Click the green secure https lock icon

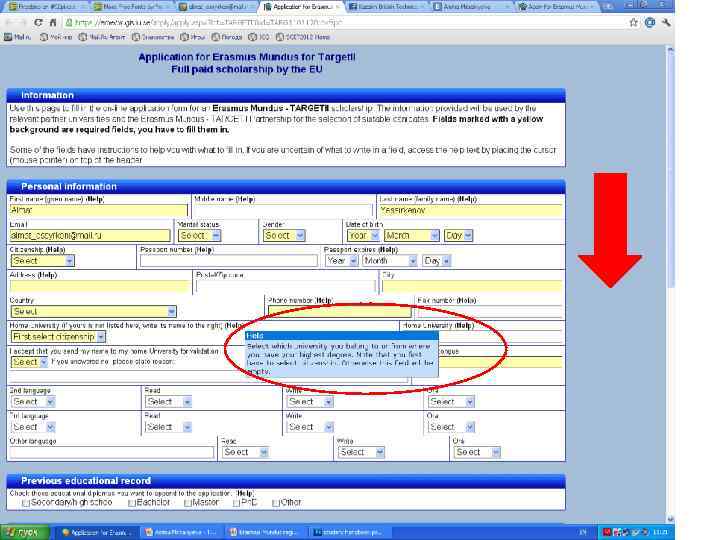pyautogui.click(x=69, y=22)
